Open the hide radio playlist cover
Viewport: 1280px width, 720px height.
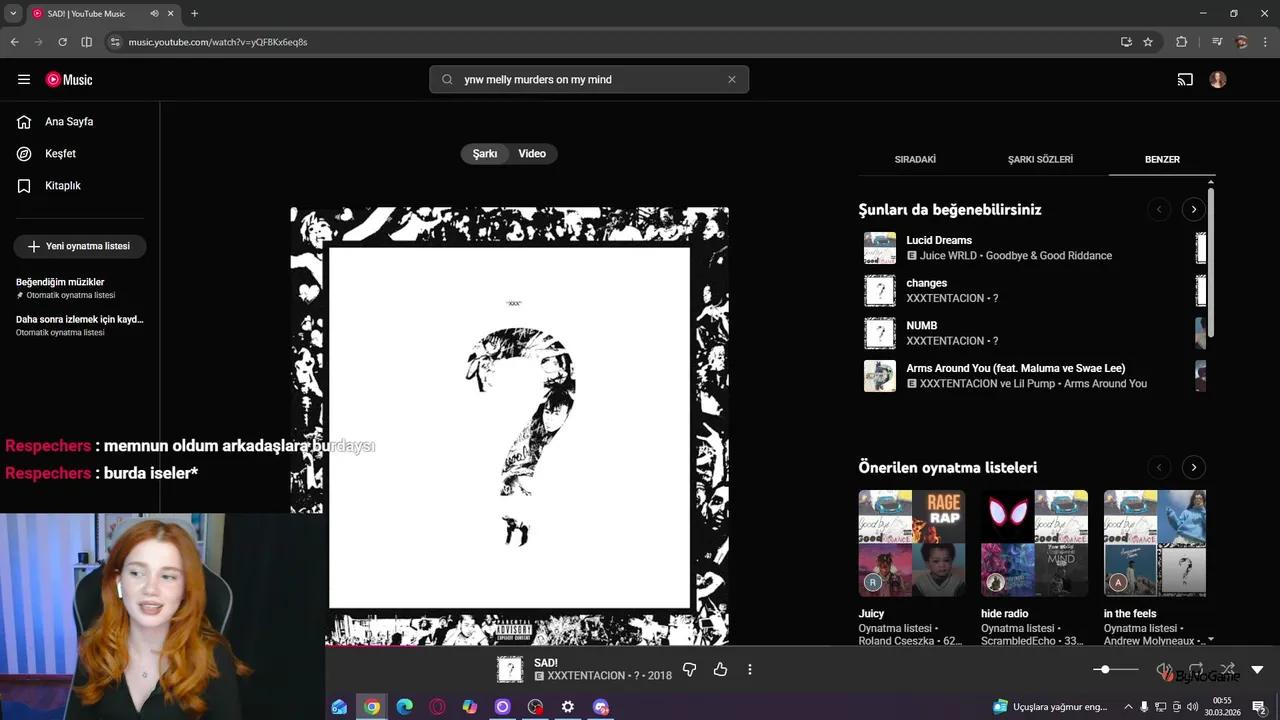pos(1034,543)
